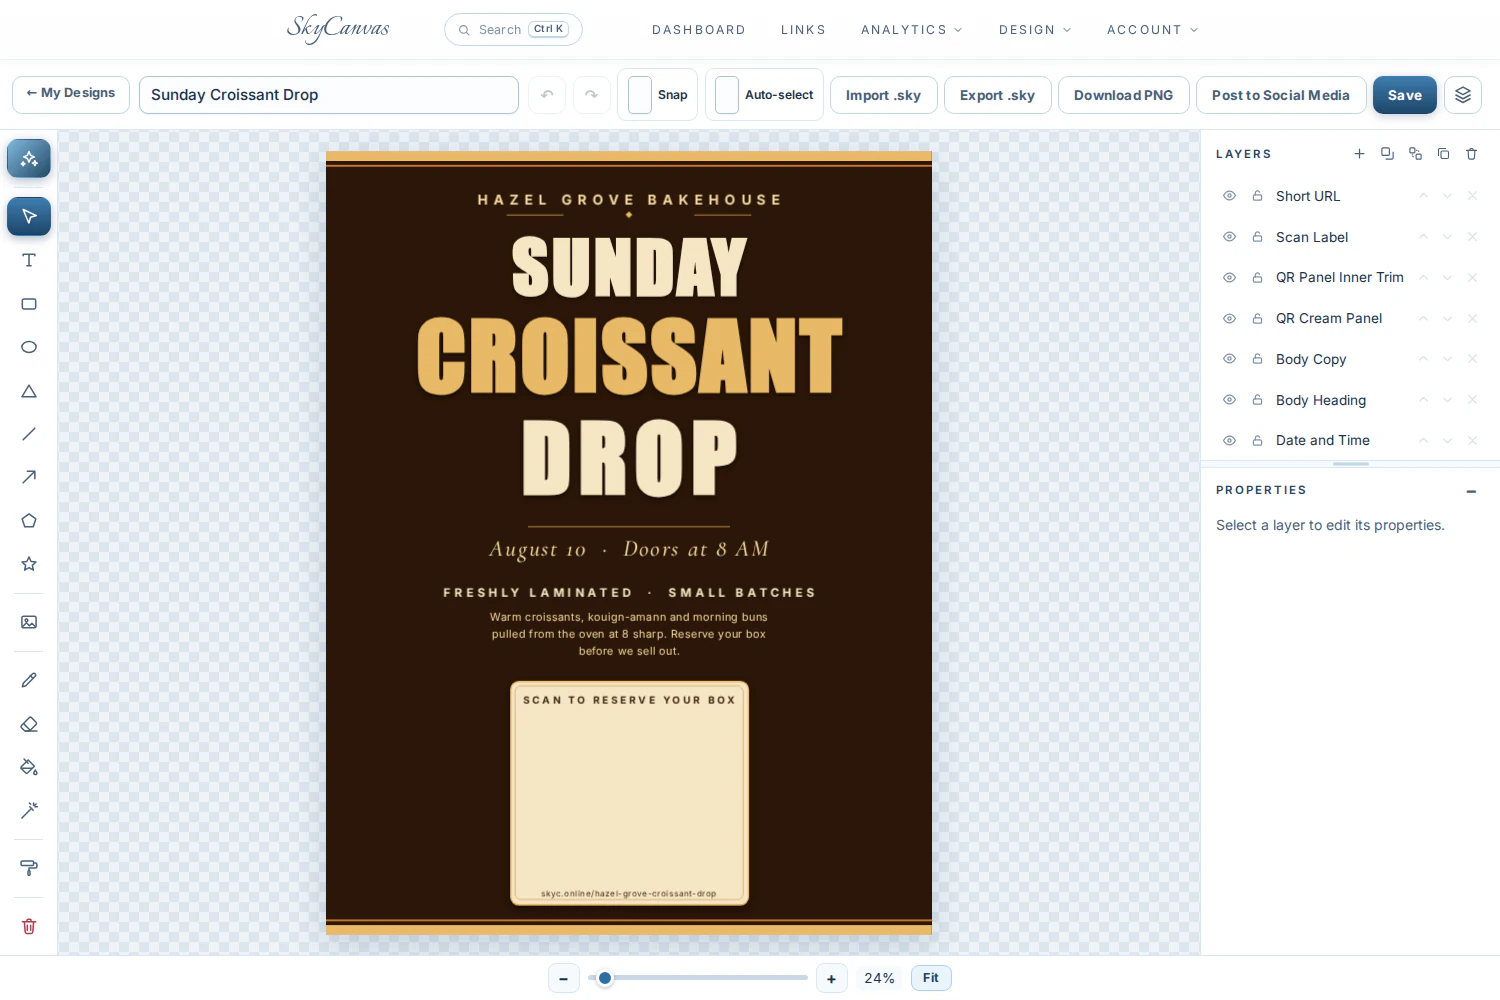Hide the Scan Label layer
Viewport: 1500px width, 1000px height.
point(1229,237)
